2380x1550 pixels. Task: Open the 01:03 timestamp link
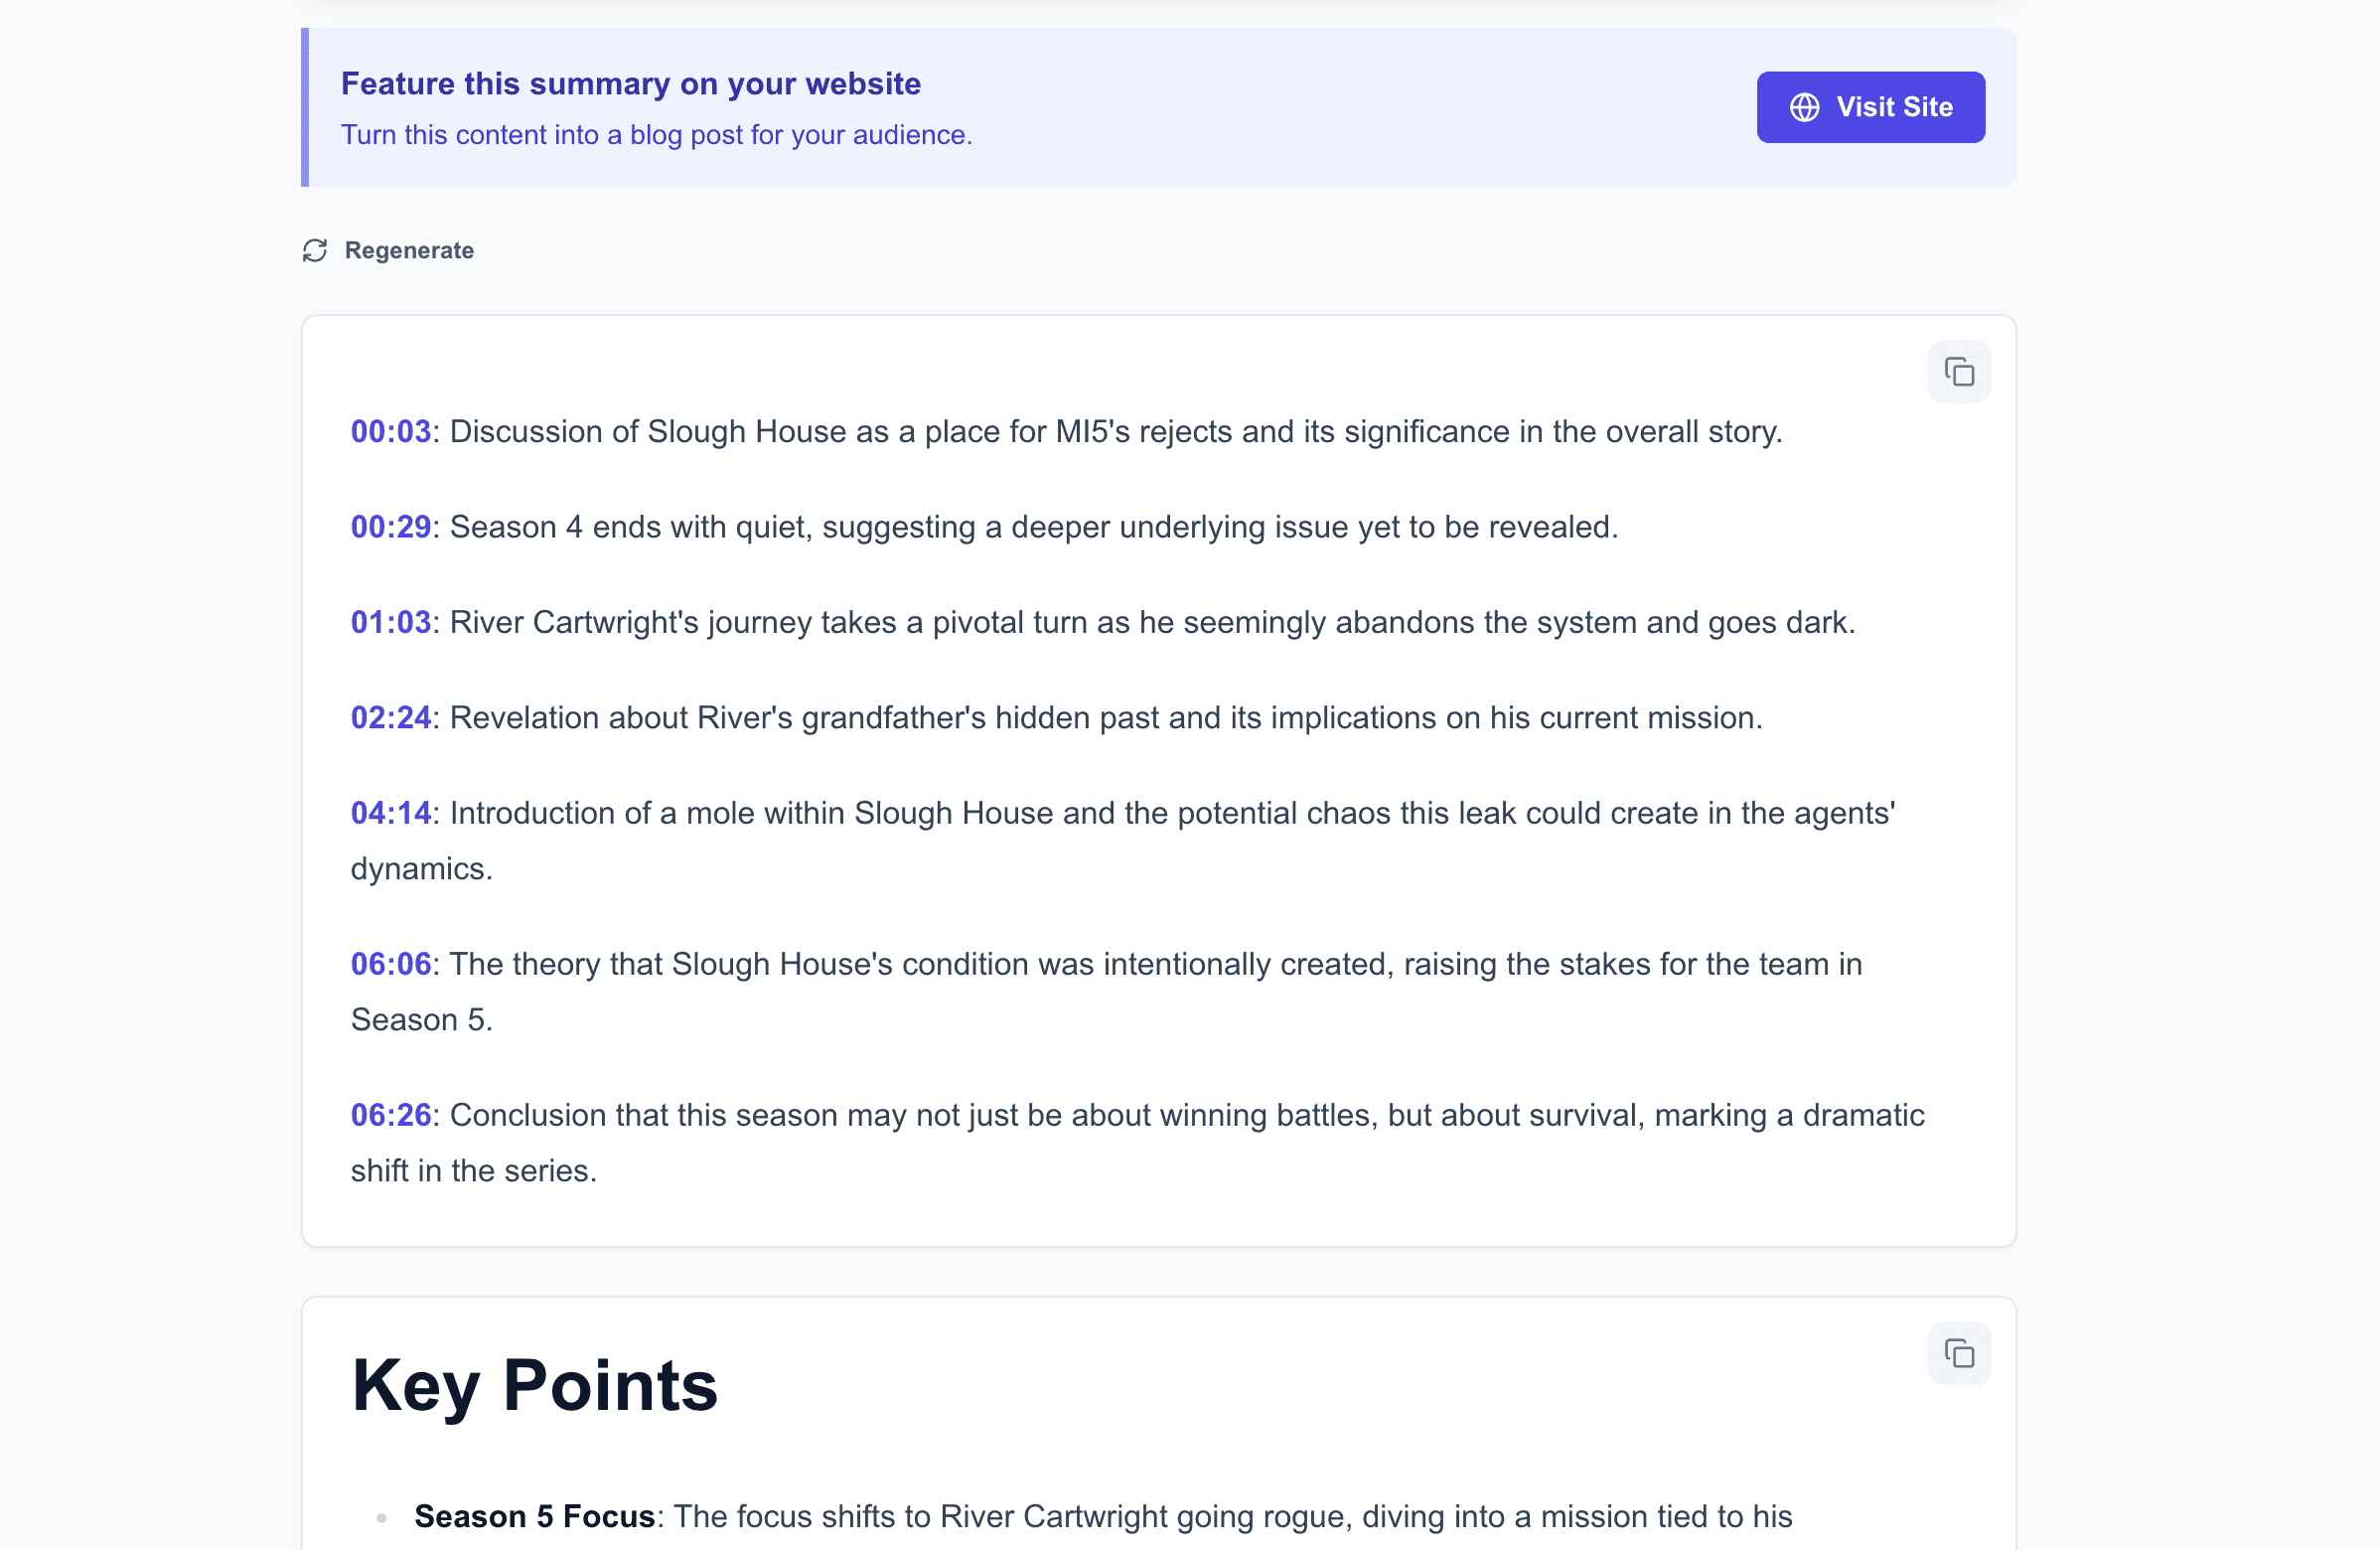click(x=390, y=622)
